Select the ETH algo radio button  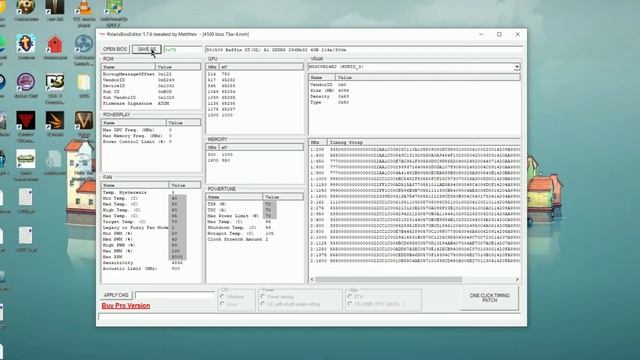point(350,296)
